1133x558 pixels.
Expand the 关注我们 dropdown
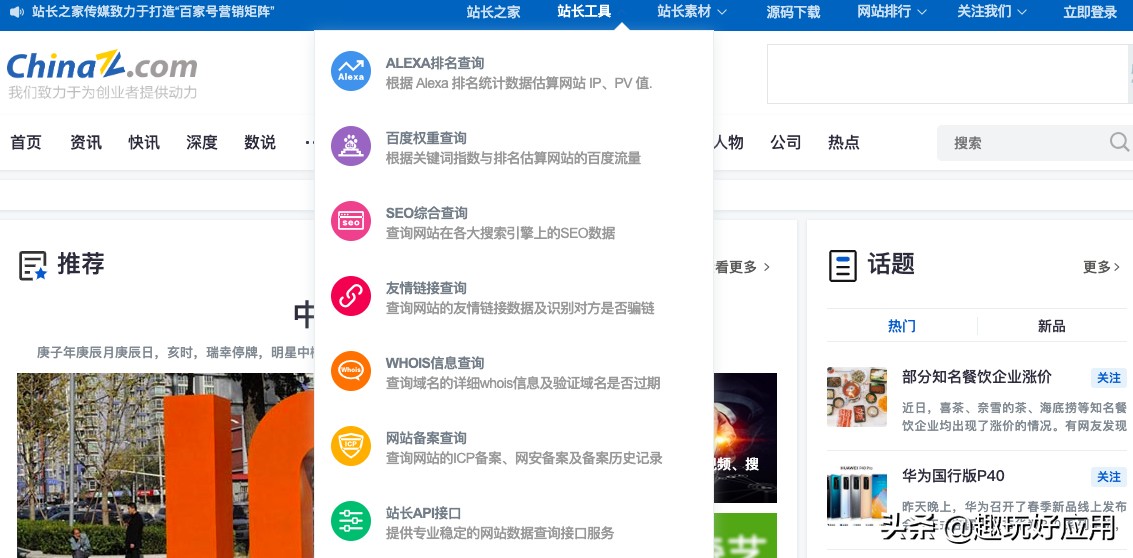click(x=991, y=12)
